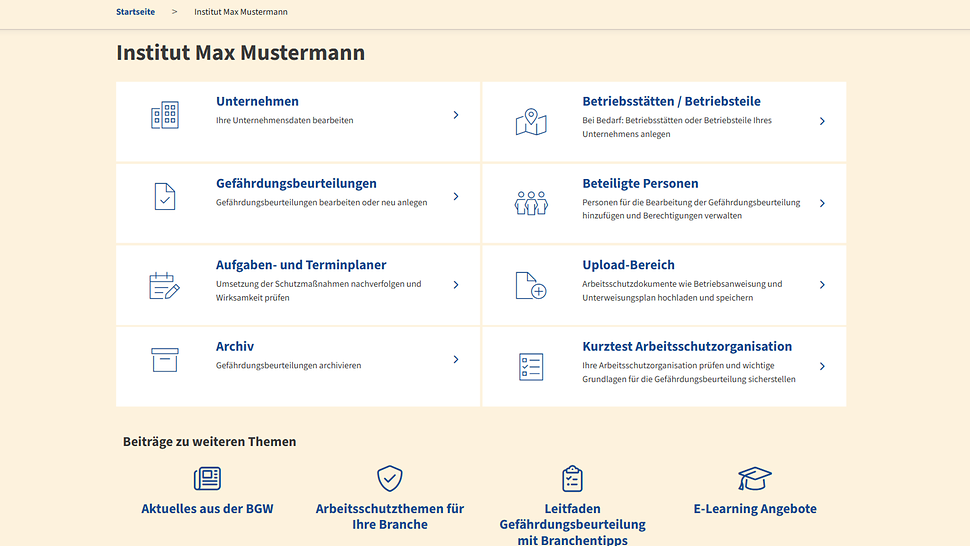Click description starting 'Ihre Arbeitsschutzorganisation prüfen'
This screenshot has height=546, width=970.
[689, 372]
